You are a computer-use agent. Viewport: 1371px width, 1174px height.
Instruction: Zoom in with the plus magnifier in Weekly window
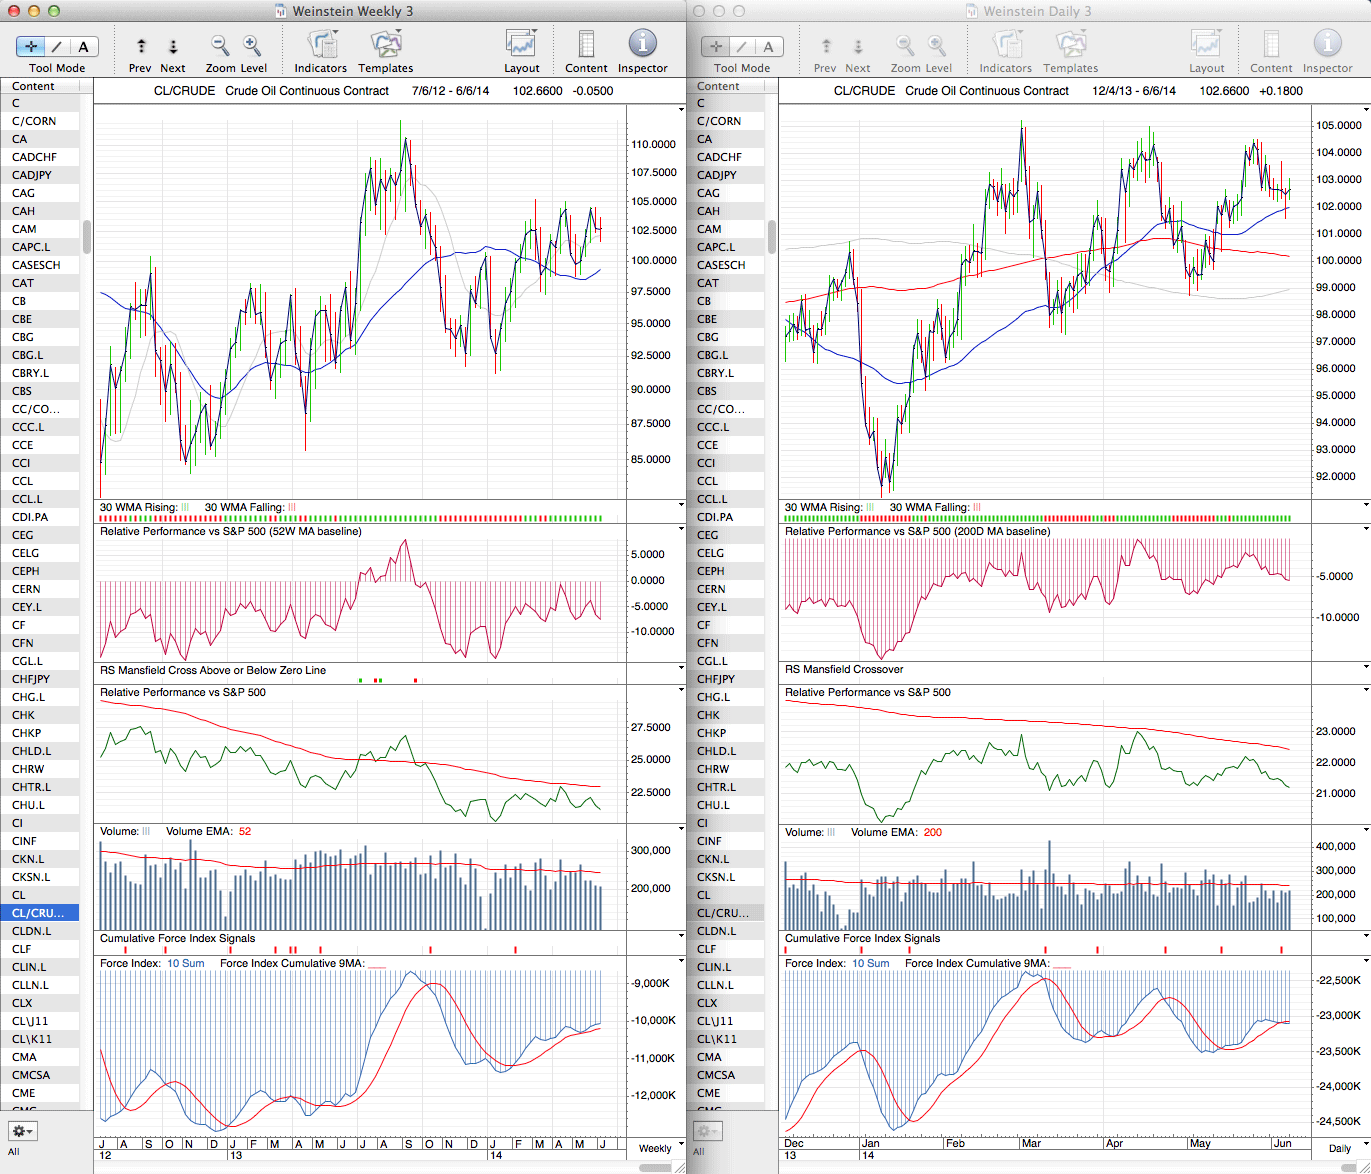pyautogui.click(x=252, y=46)
